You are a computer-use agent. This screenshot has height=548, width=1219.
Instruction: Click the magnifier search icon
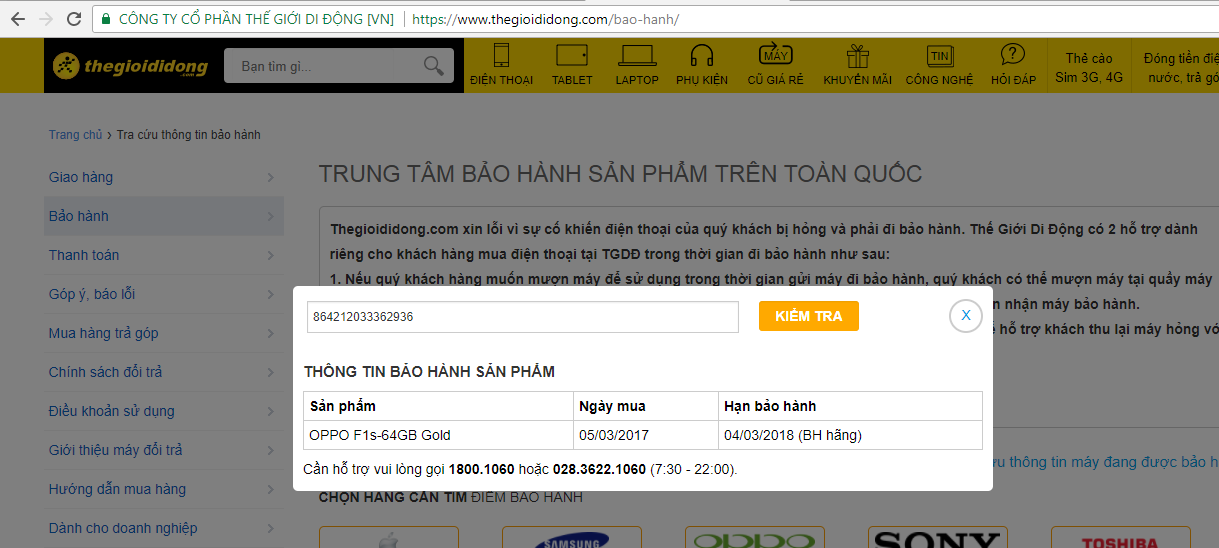[x=433, y=66]
